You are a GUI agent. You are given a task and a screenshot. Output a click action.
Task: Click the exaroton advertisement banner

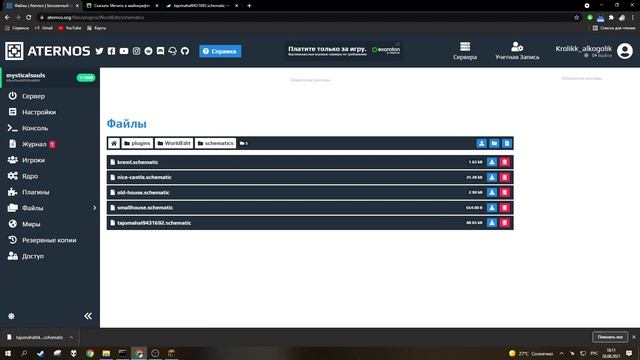pyautogui.click(x=344, y=51)
